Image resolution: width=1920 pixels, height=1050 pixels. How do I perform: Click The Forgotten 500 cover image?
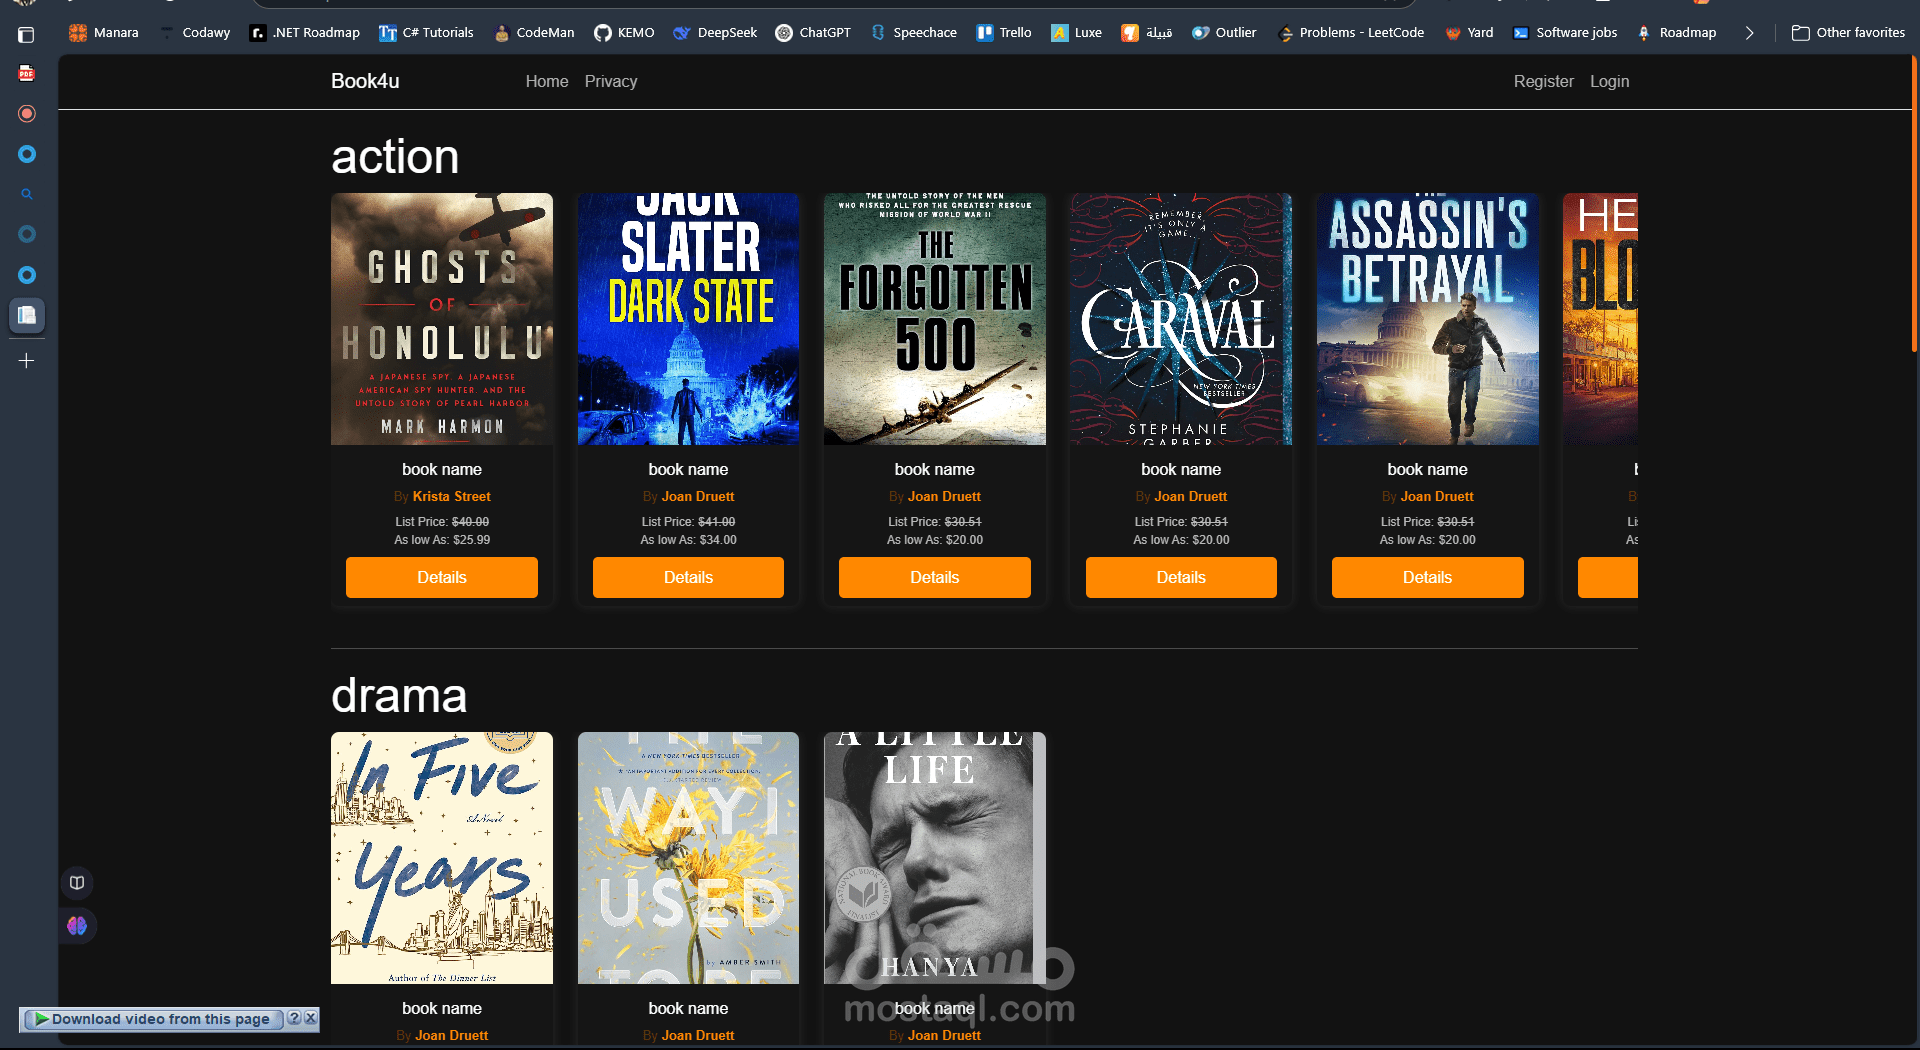[935, 319]
